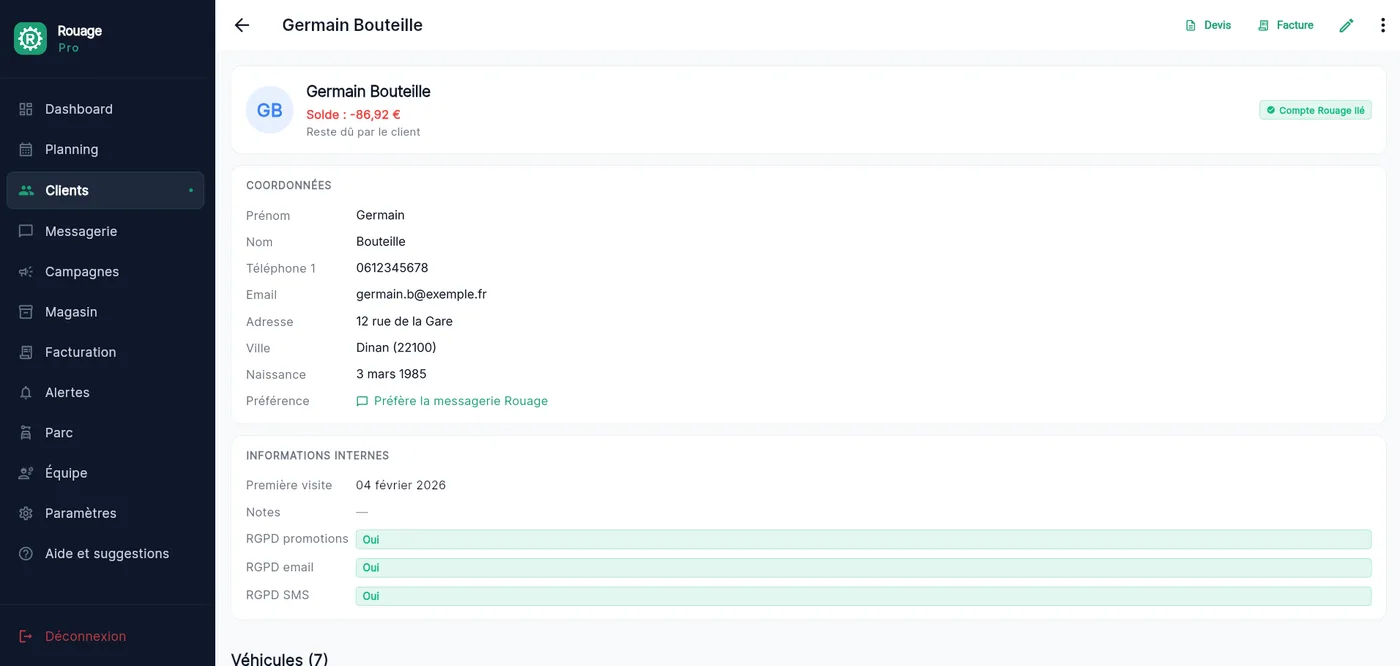Click the Équipe people icon
The image size is (1400, 666).
pyautogui.click(x=26, y=473)
